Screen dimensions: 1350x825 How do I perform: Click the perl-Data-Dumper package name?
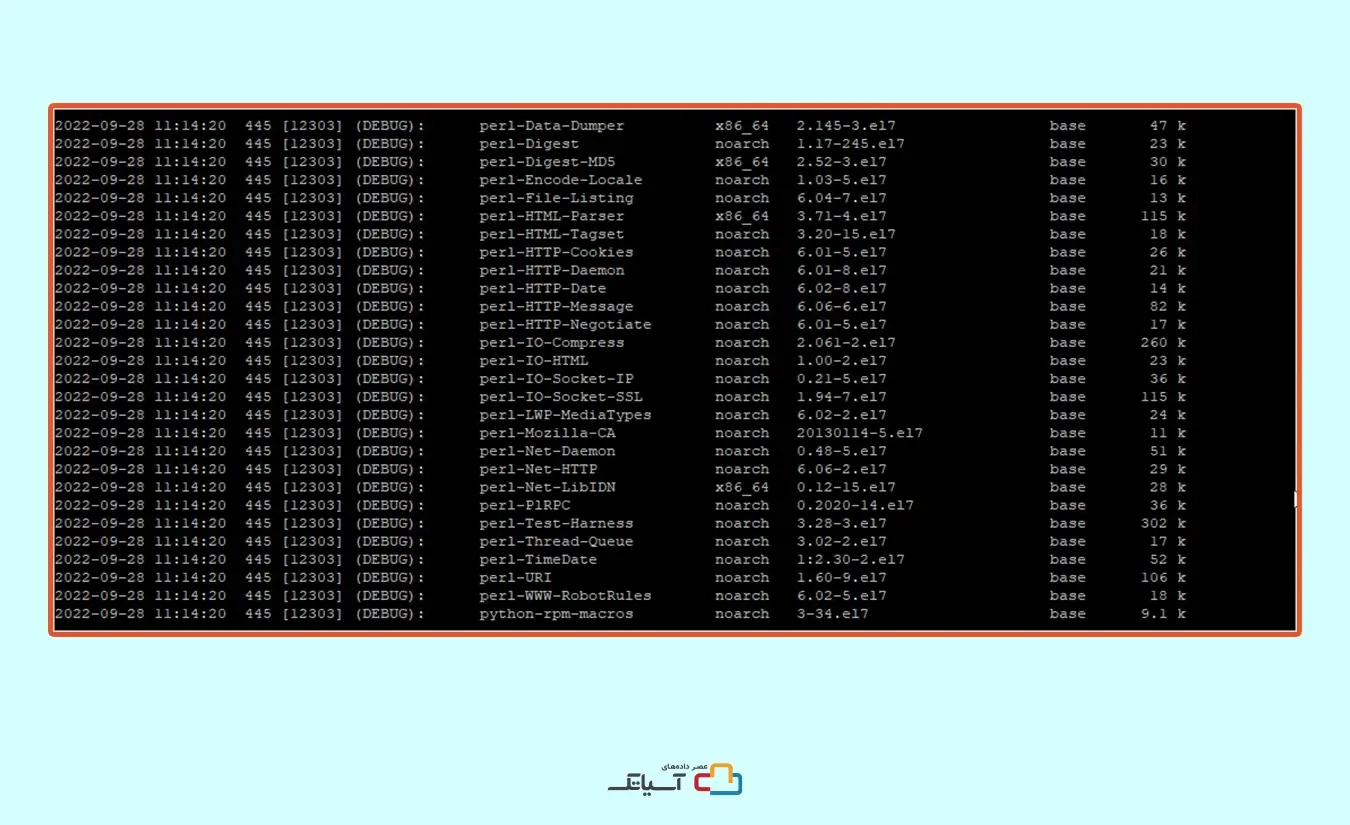tap(551, 126)
